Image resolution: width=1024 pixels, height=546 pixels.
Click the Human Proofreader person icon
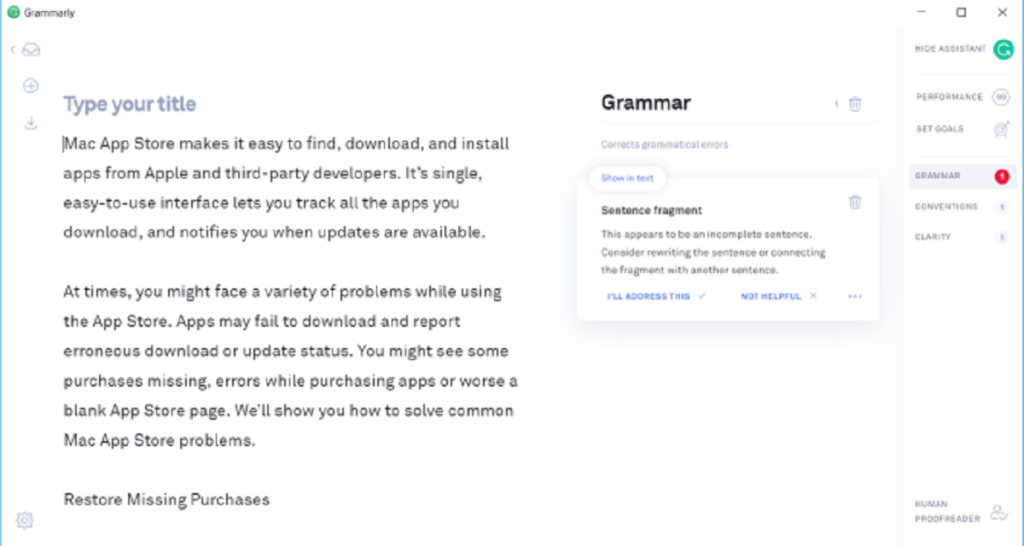click(998, 511)
